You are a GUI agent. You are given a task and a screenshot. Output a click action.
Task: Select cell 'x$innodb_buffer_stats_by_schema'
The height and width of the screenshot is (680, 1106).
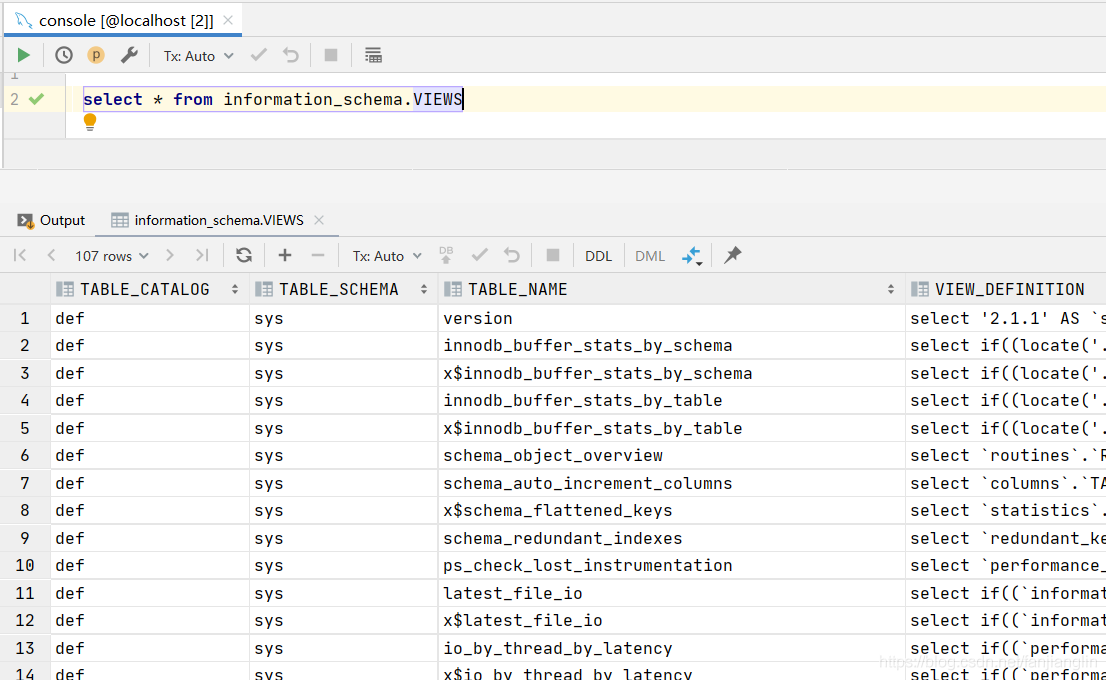click(x=671, y=373)
